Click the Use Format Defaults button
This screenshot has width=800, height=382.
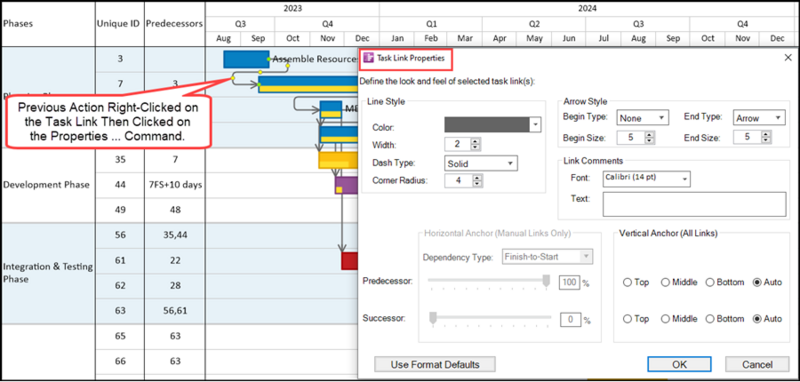[x=435, y=364]
